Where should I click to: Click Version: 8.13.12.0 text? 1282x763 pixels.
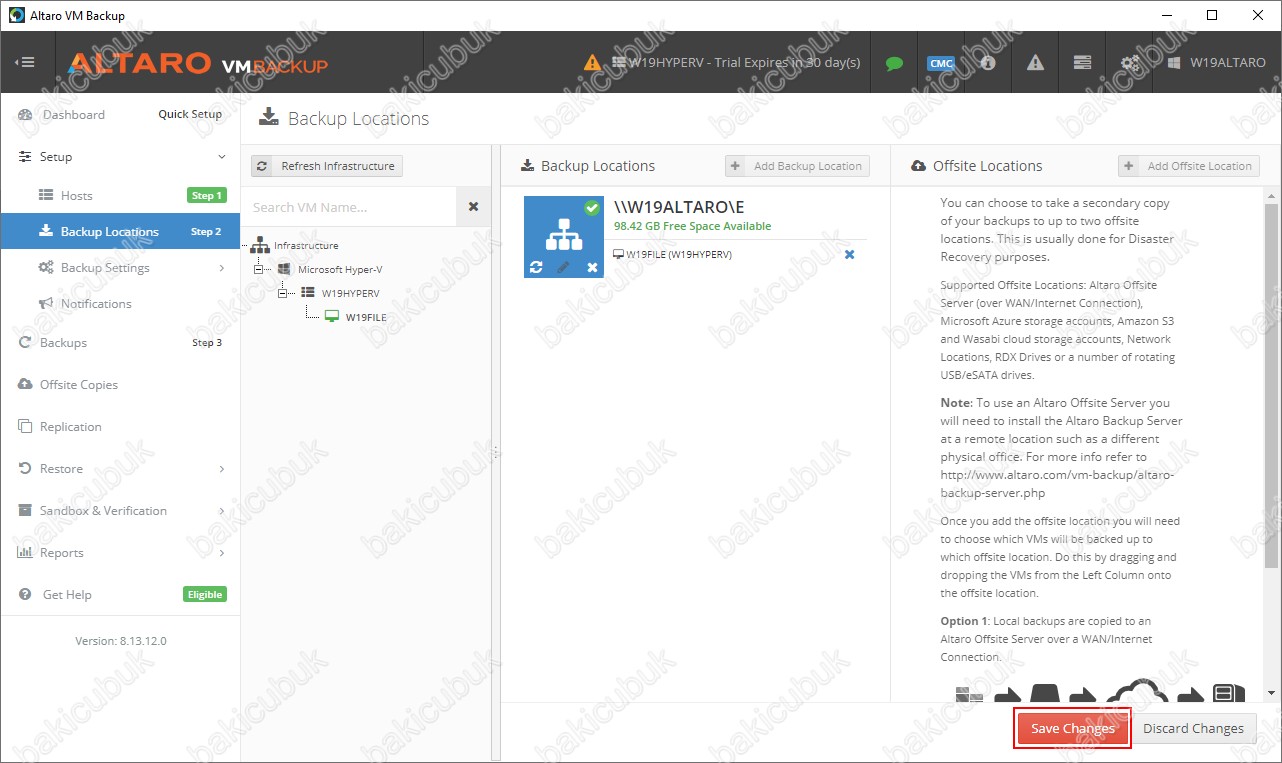click(x=120, y=640)
